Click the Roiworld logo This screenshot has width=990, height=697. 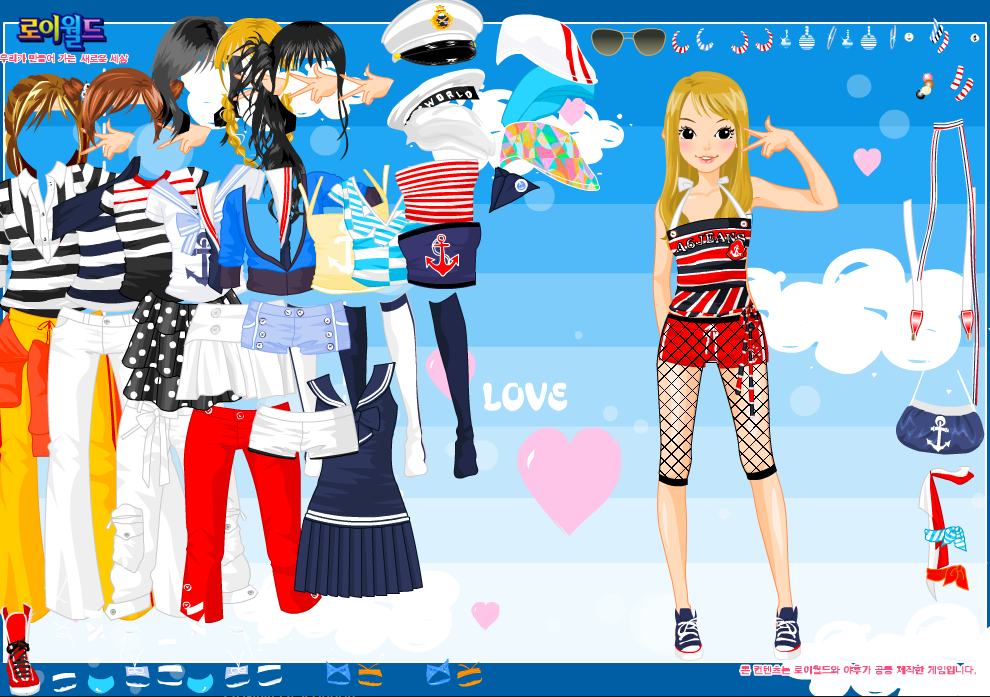coord(62,27)
